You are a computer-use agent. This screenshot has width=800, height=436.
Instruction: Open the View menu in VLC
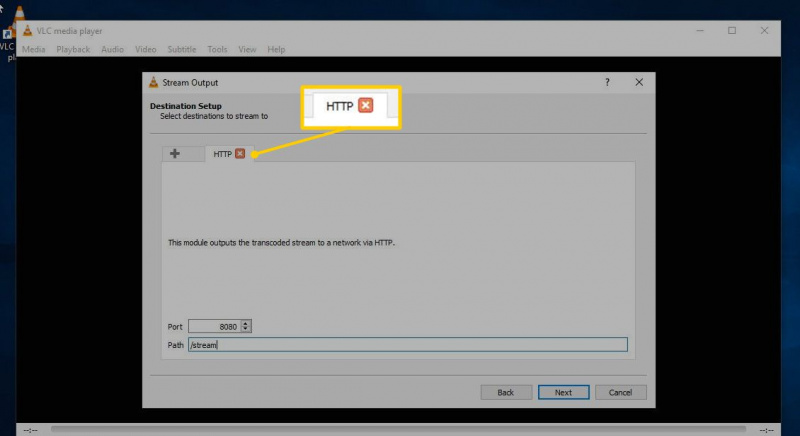coord(247,49)
